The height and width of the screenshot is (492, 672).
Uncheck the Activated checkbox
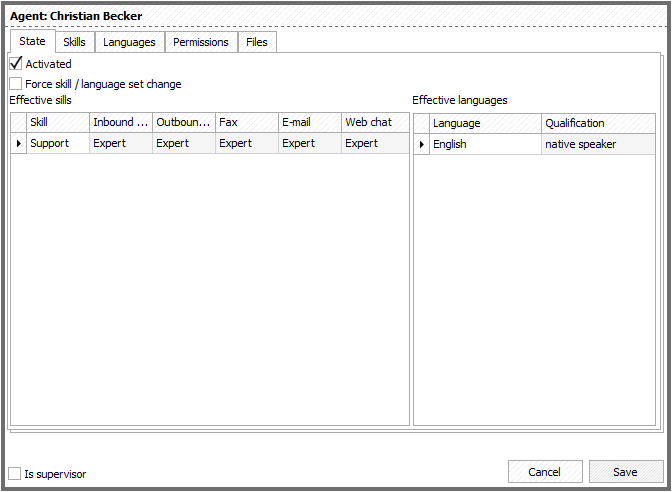point(16,64)
